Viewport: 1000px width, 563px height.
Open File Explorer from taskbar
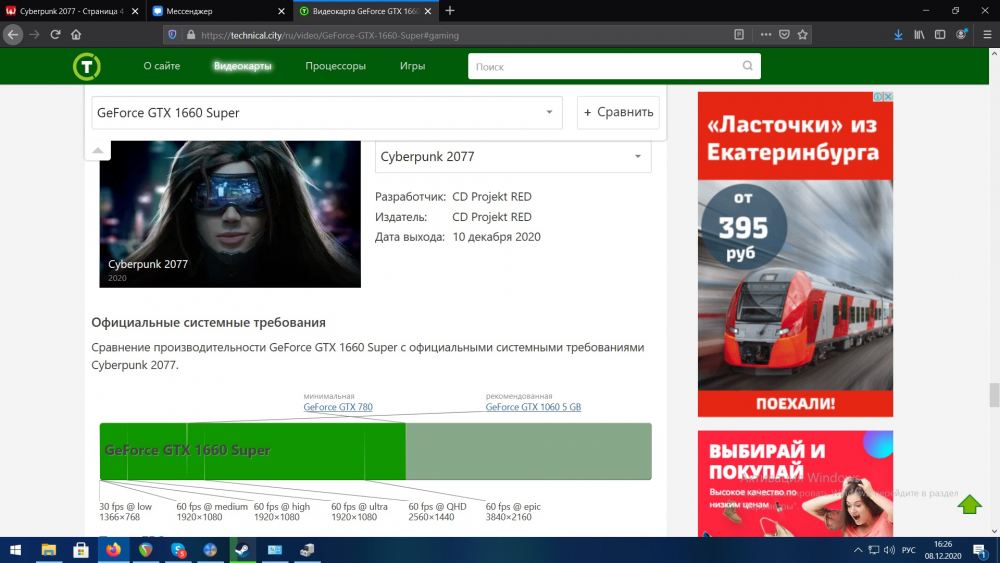[48, 550]
